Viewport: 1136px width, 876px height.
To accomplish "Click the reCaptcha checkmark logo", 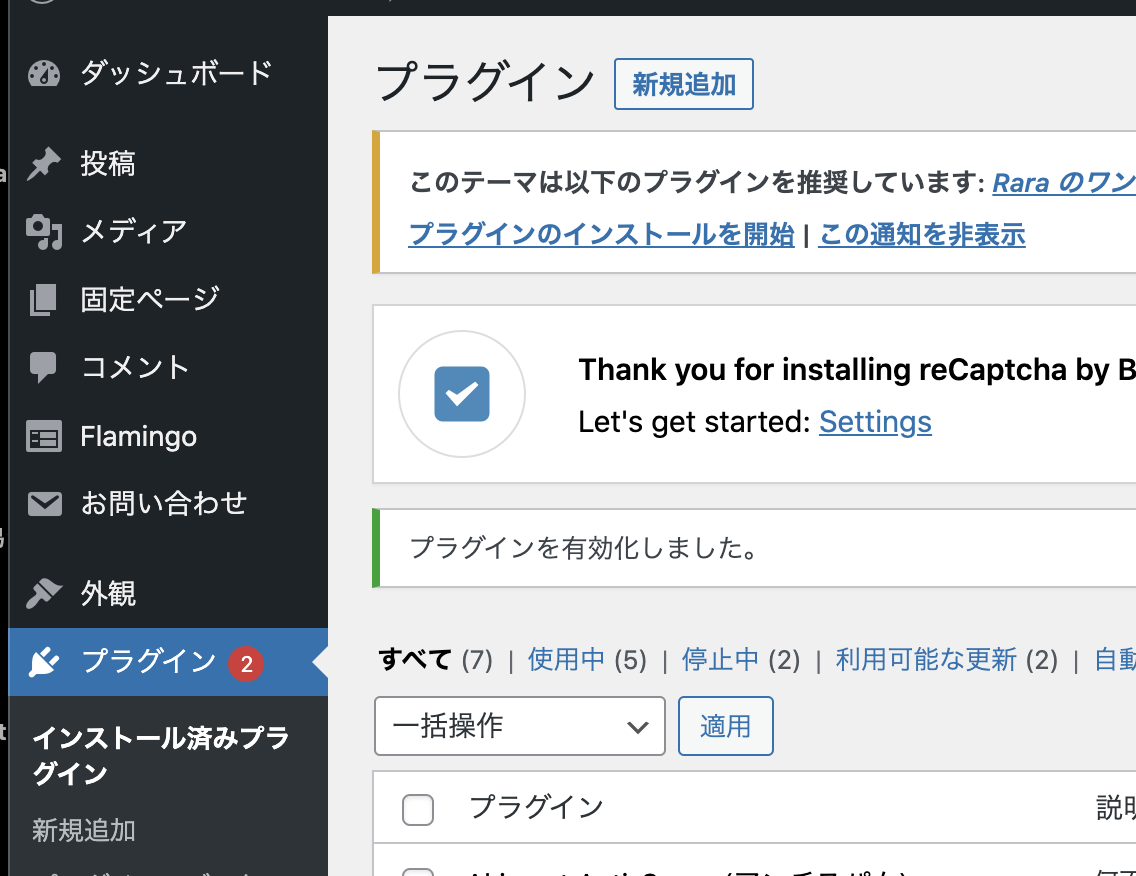I will 462,394.
